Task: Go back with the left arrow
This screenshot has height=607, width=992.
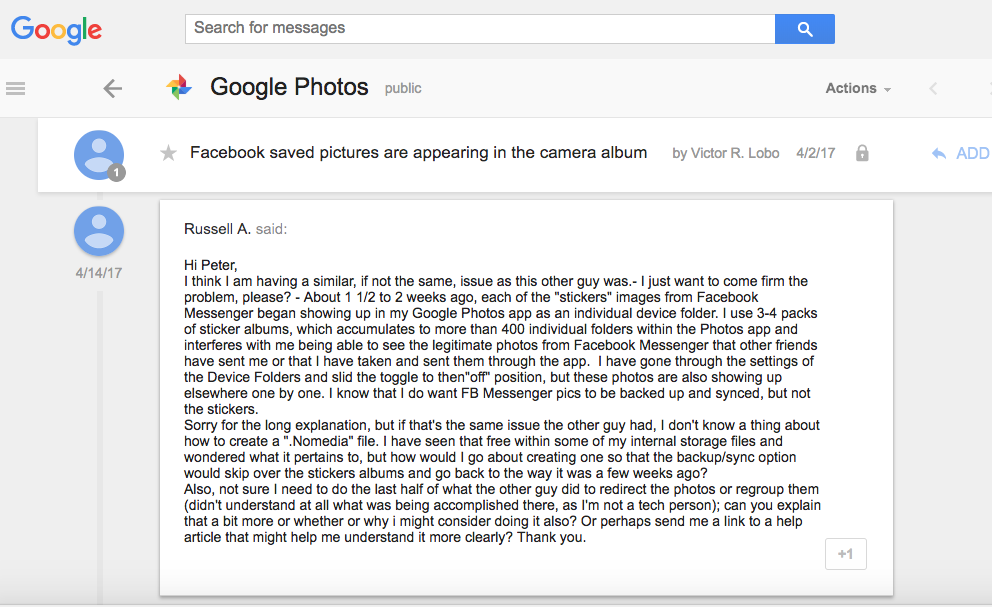Action: [112, 88]
